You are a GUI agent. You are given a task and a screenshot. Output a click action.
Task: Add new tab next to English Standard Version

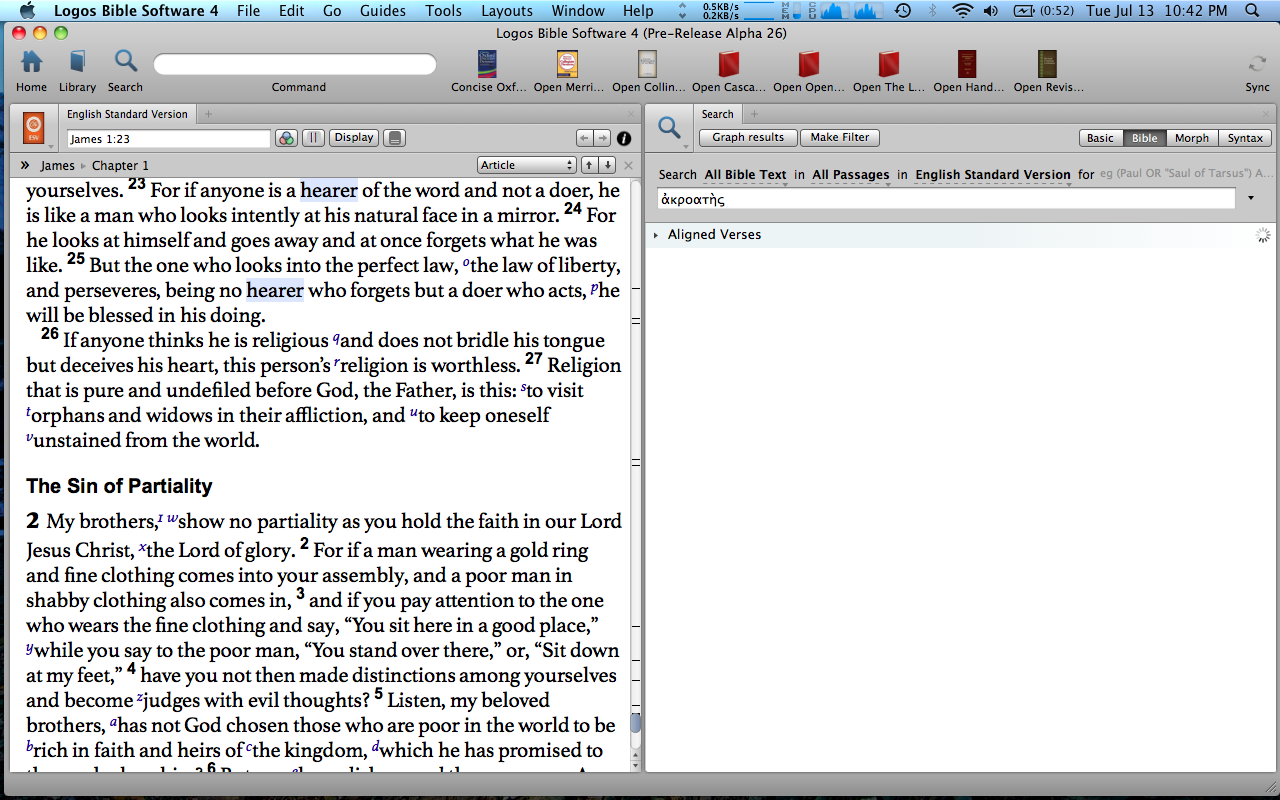click(x=208, y=114)
